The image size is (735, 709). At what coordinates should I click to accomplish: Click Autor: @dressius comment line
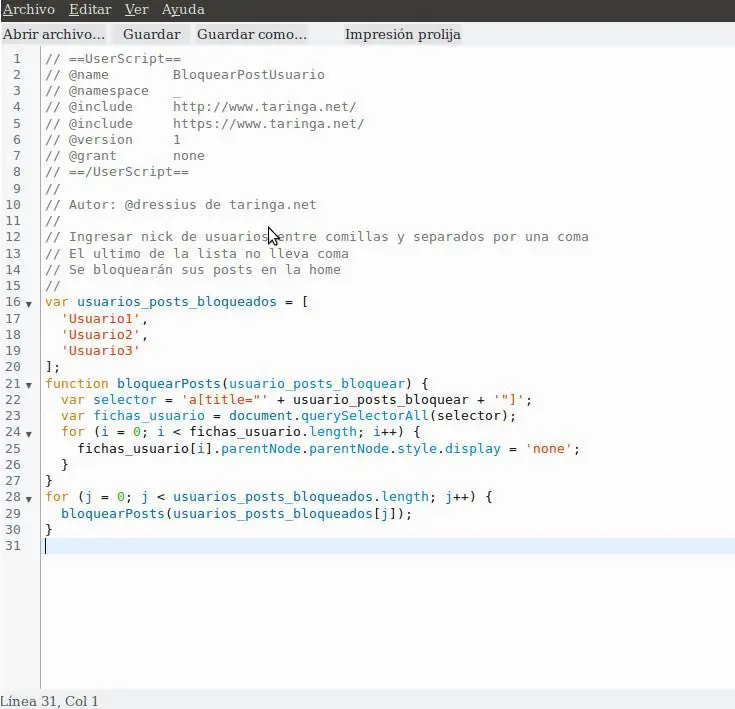point(181,205)
